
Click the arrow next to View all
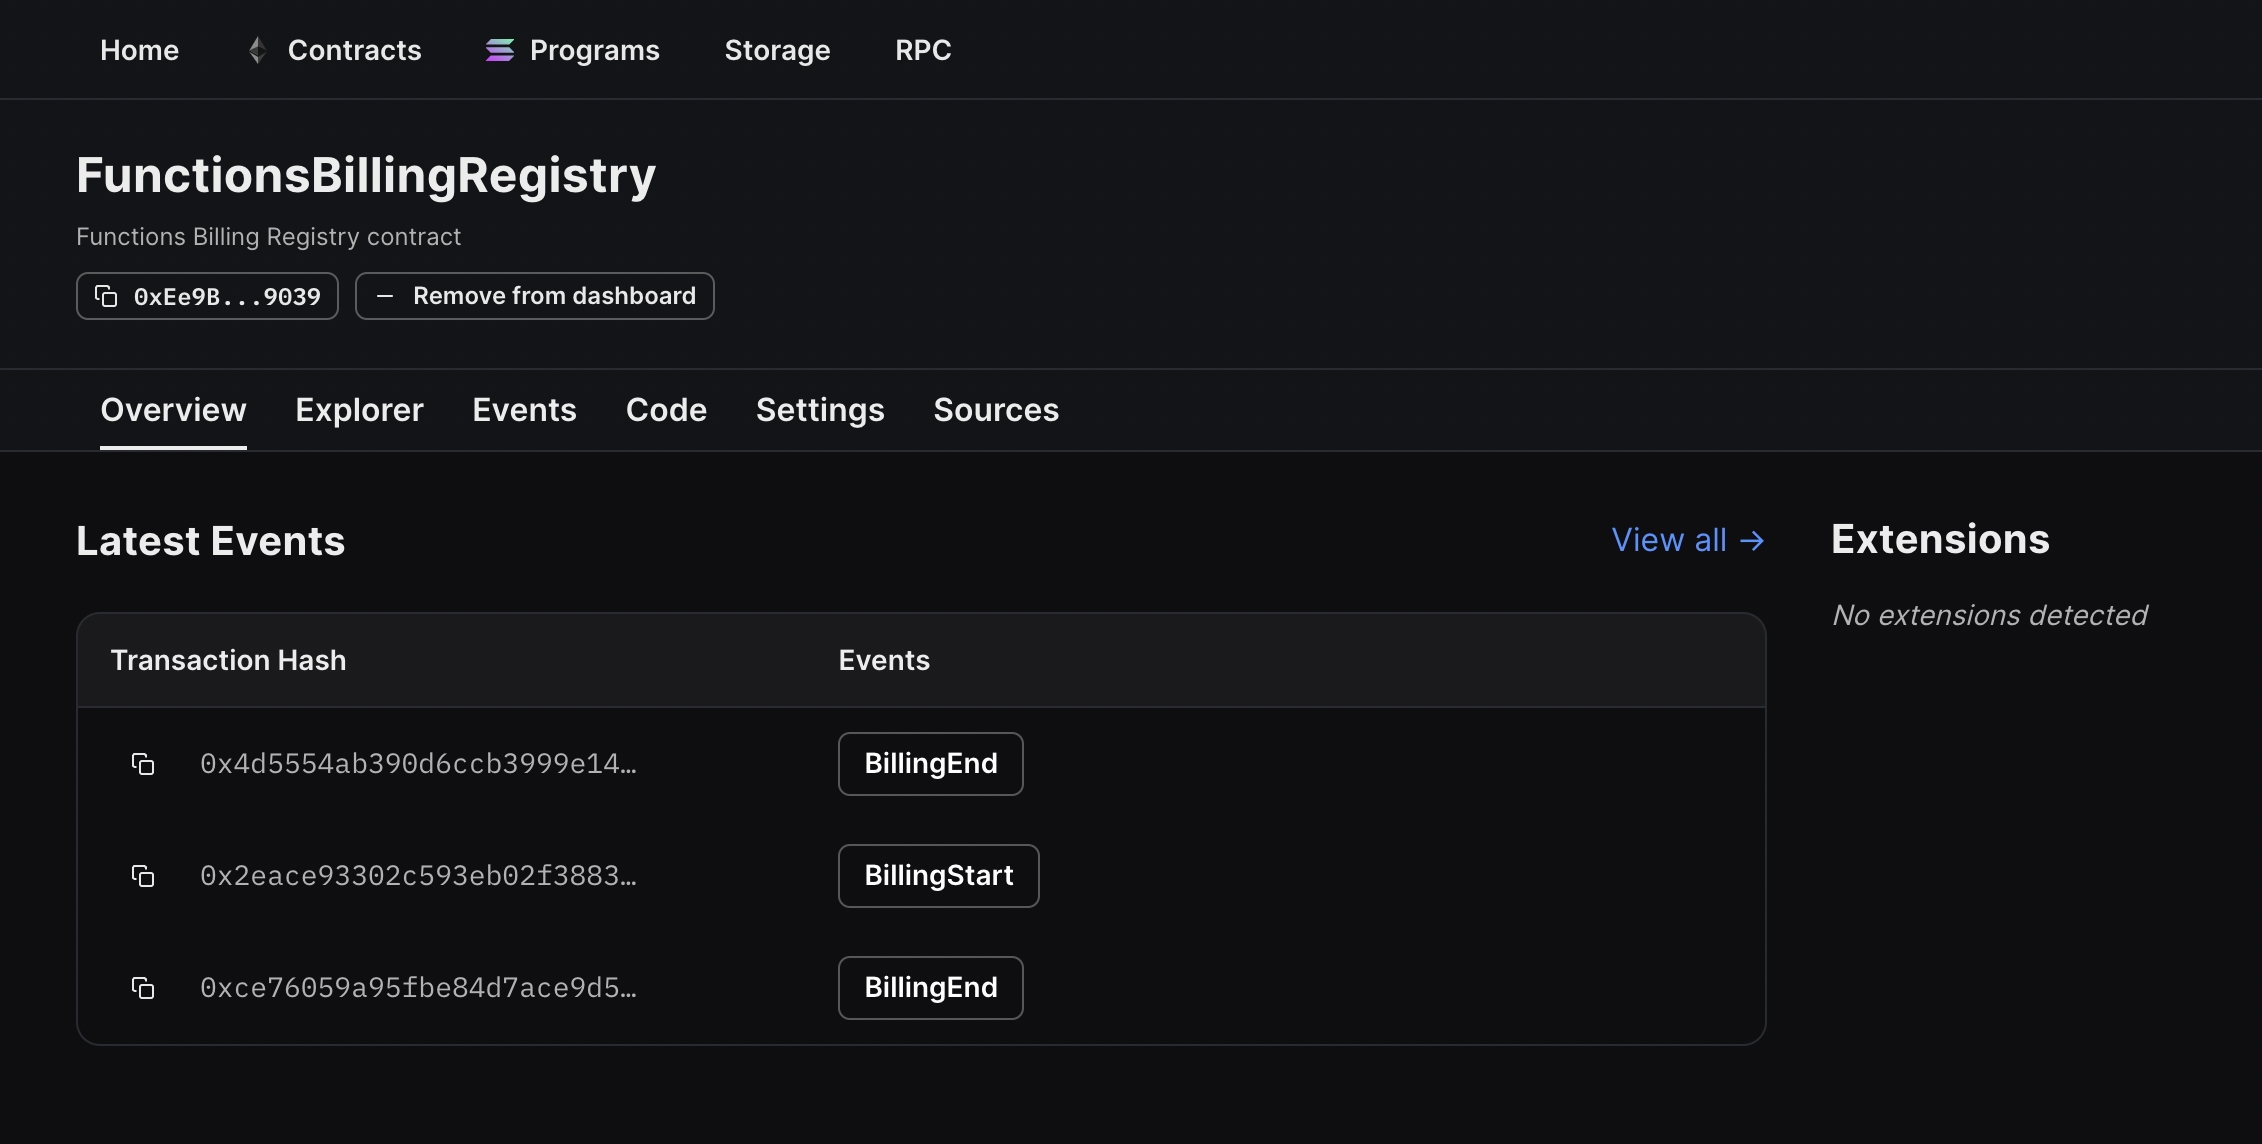click(x=1752, y=541)
